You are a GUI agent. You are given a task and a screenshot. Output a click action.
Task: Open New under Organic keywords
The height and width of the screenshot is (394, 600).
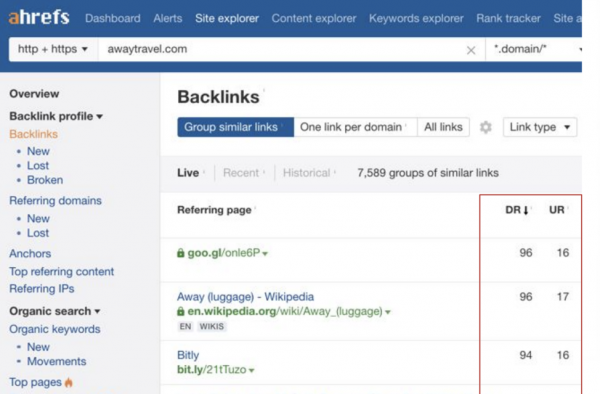tap(38, 347)
